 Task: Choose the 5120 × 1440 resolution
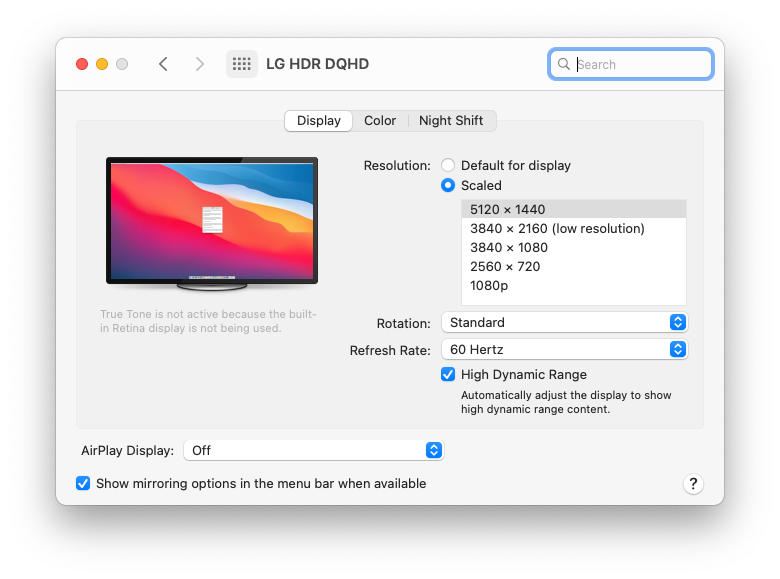(574, 209)
